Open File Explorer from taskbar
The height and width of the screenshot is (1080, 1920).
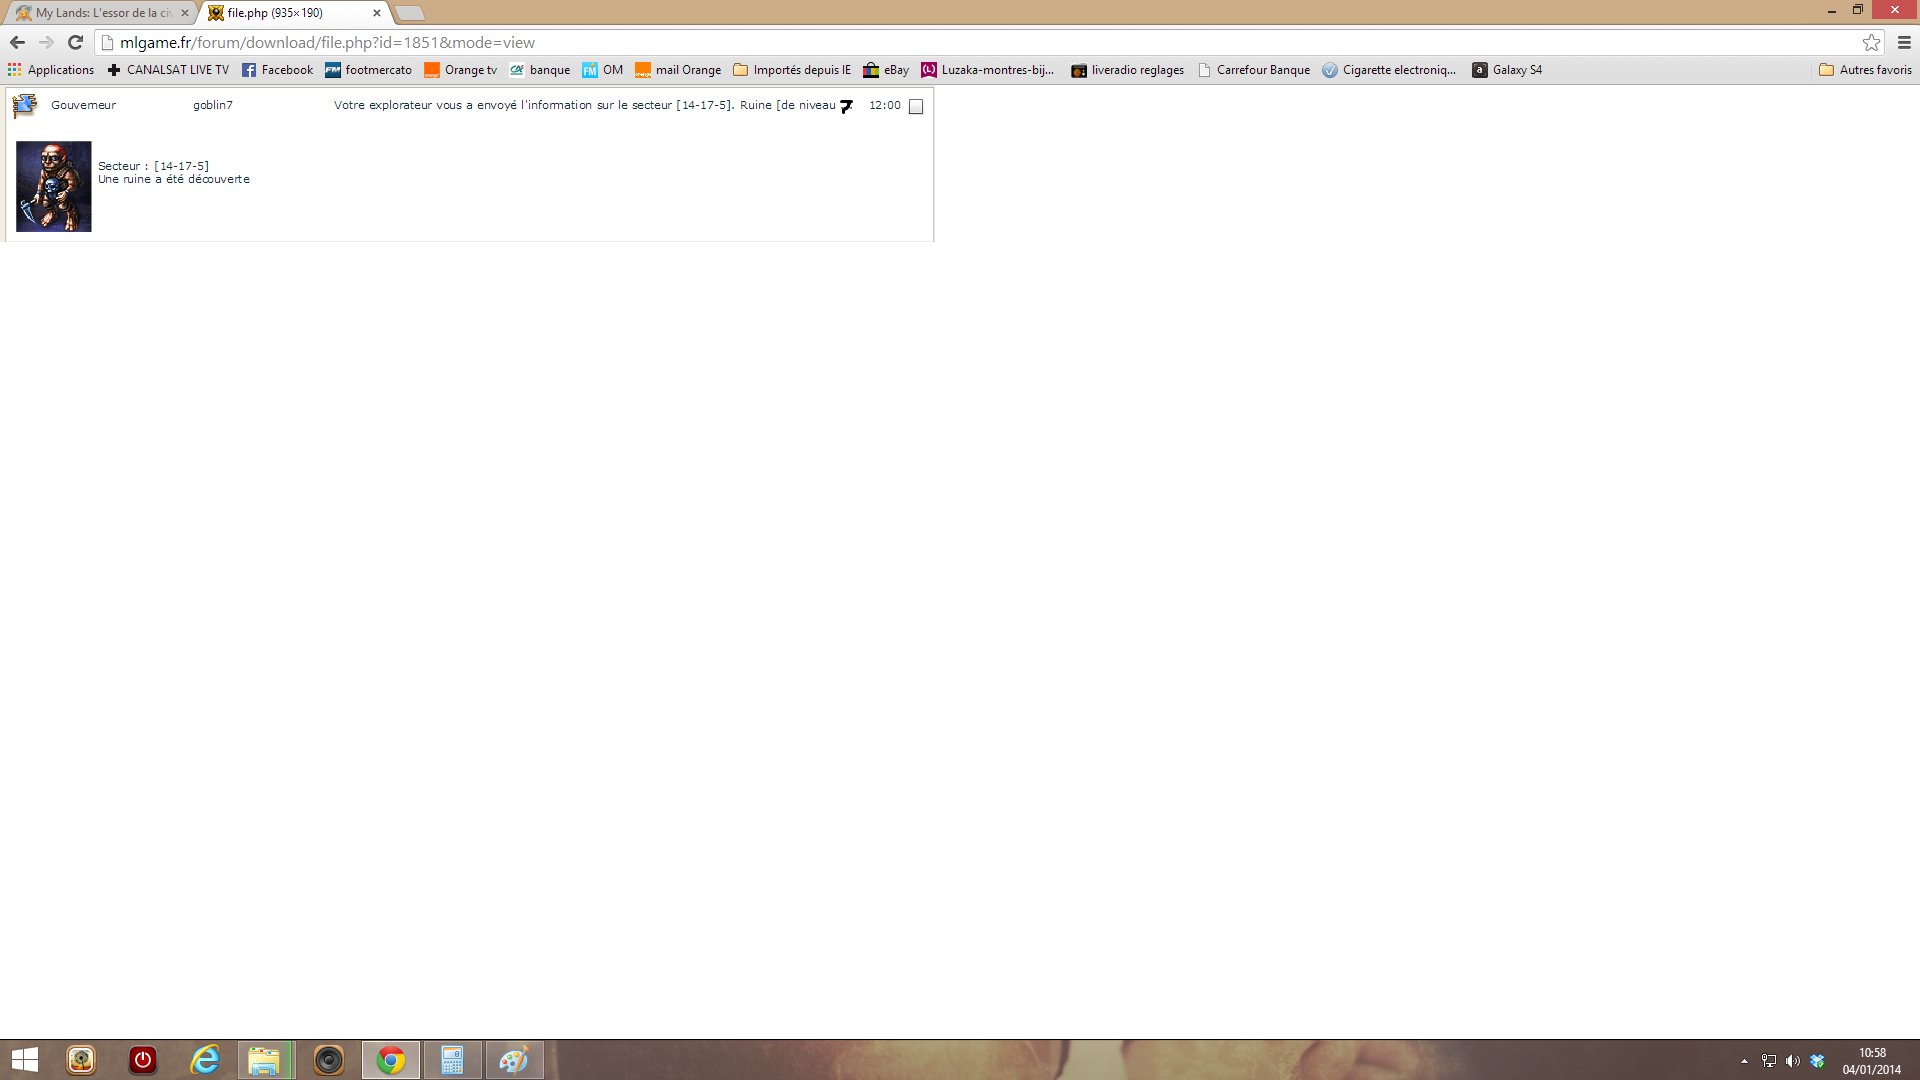pos(265,1060)
